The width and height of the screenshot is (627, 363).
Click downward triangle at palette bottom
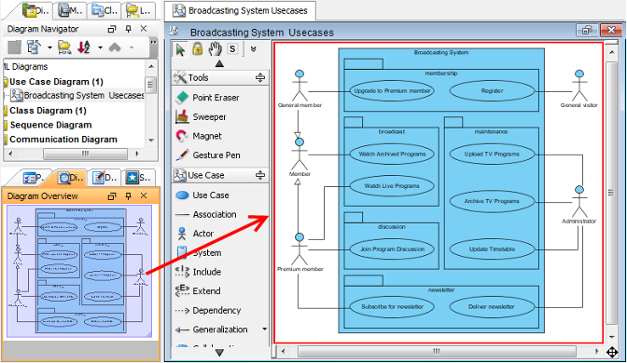[220, 353]
